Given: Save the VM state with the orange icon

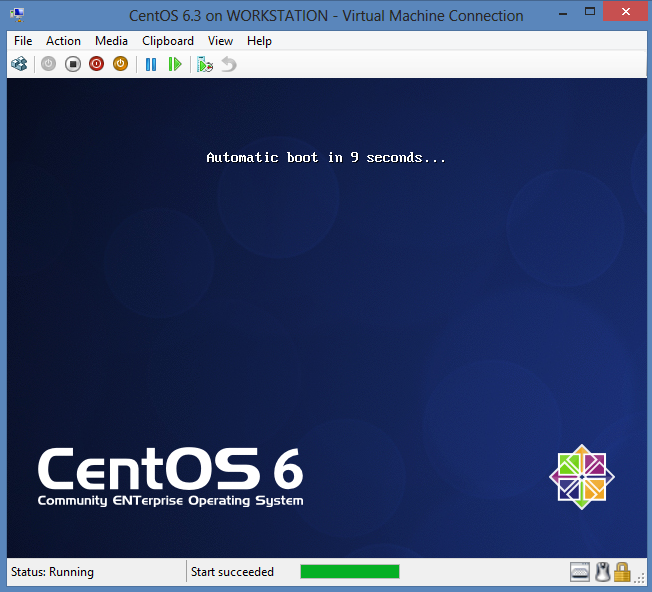Looking at the screenshot, I should pyautogui.click(x=121, y=64).
